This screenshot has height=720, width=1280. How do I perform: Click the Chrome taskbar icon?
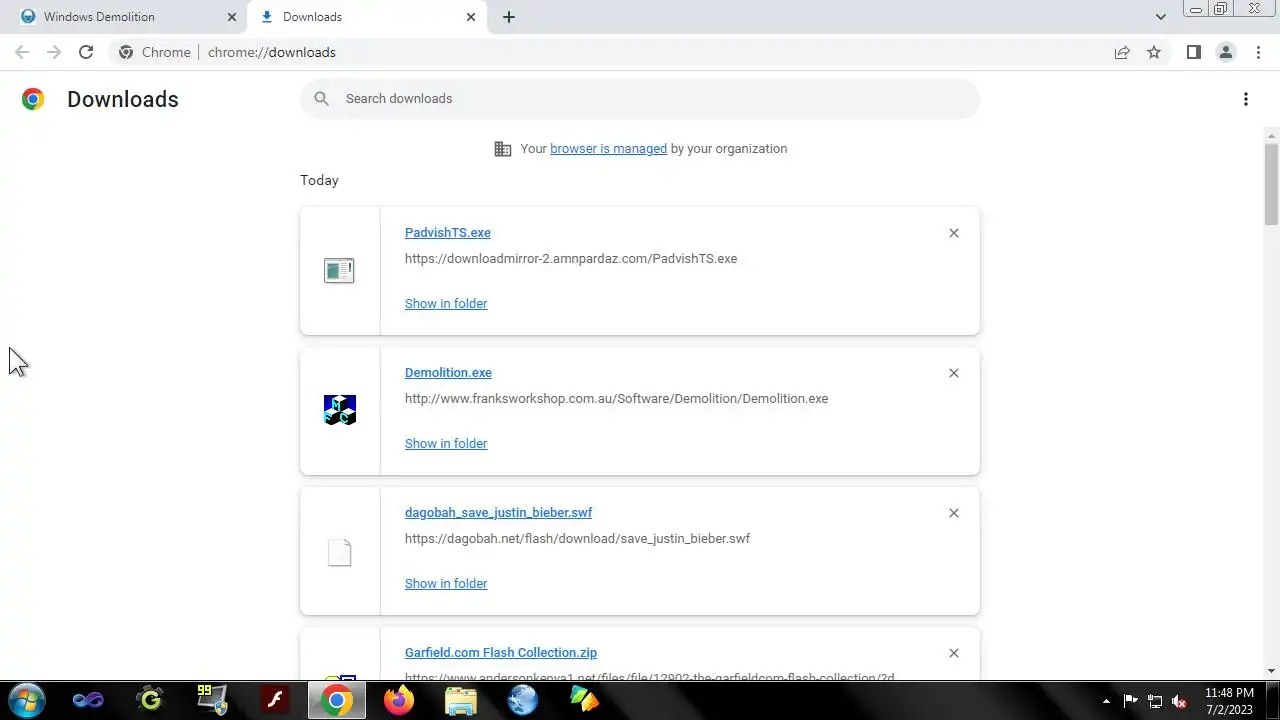[337, 700]
